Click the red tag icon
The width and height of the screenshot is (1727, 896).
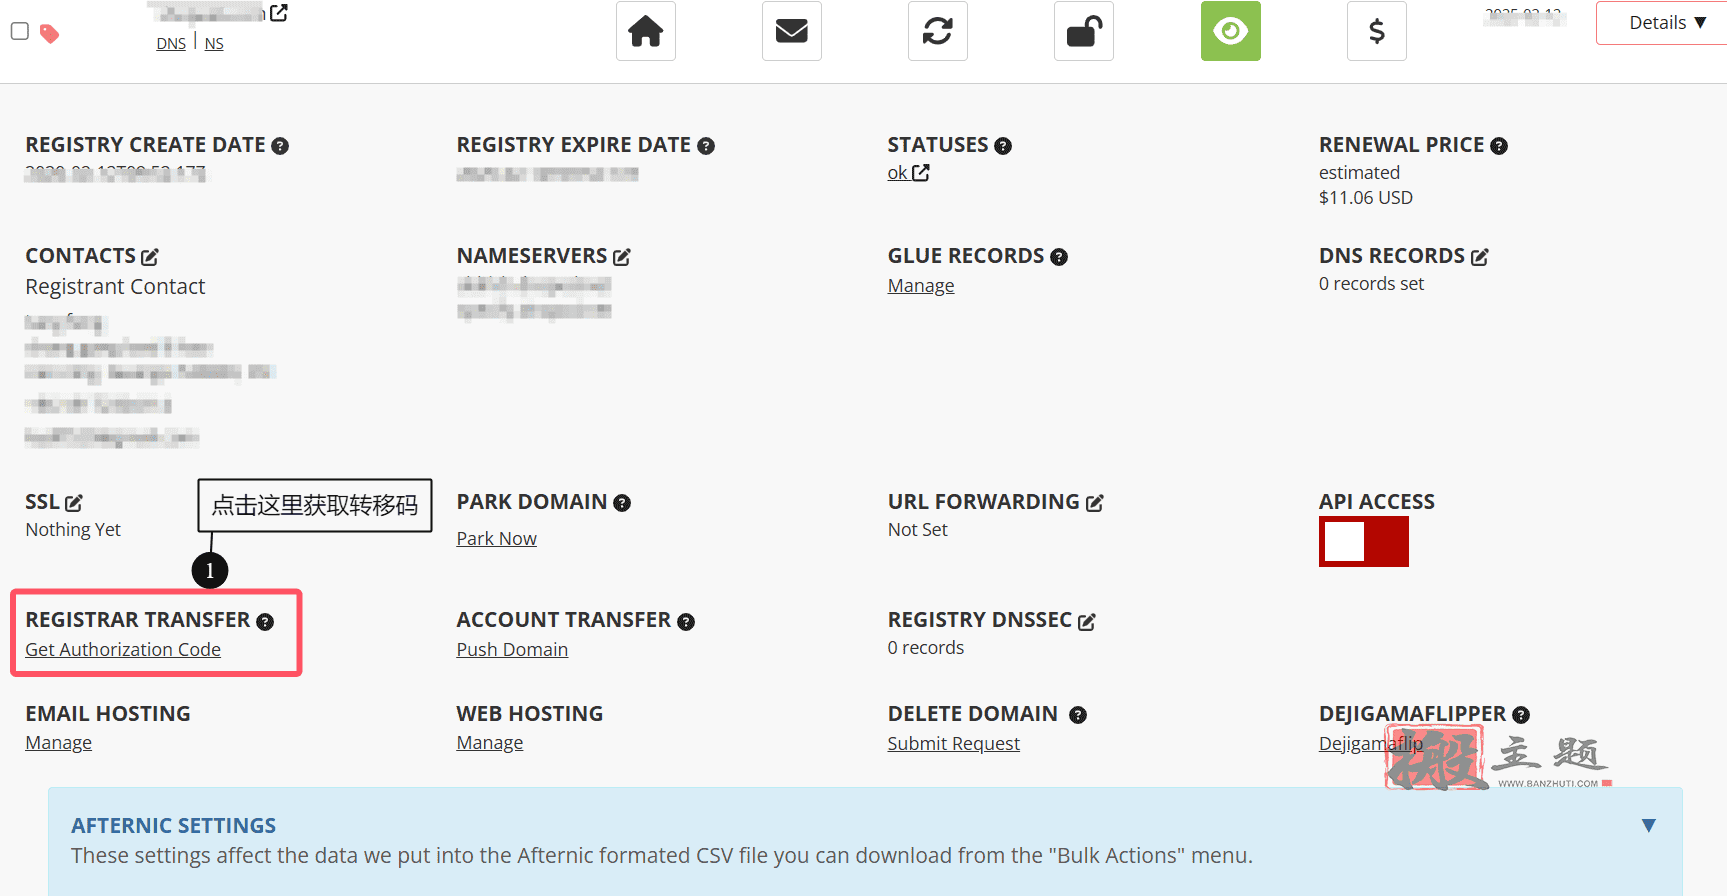tap(49, 34)
